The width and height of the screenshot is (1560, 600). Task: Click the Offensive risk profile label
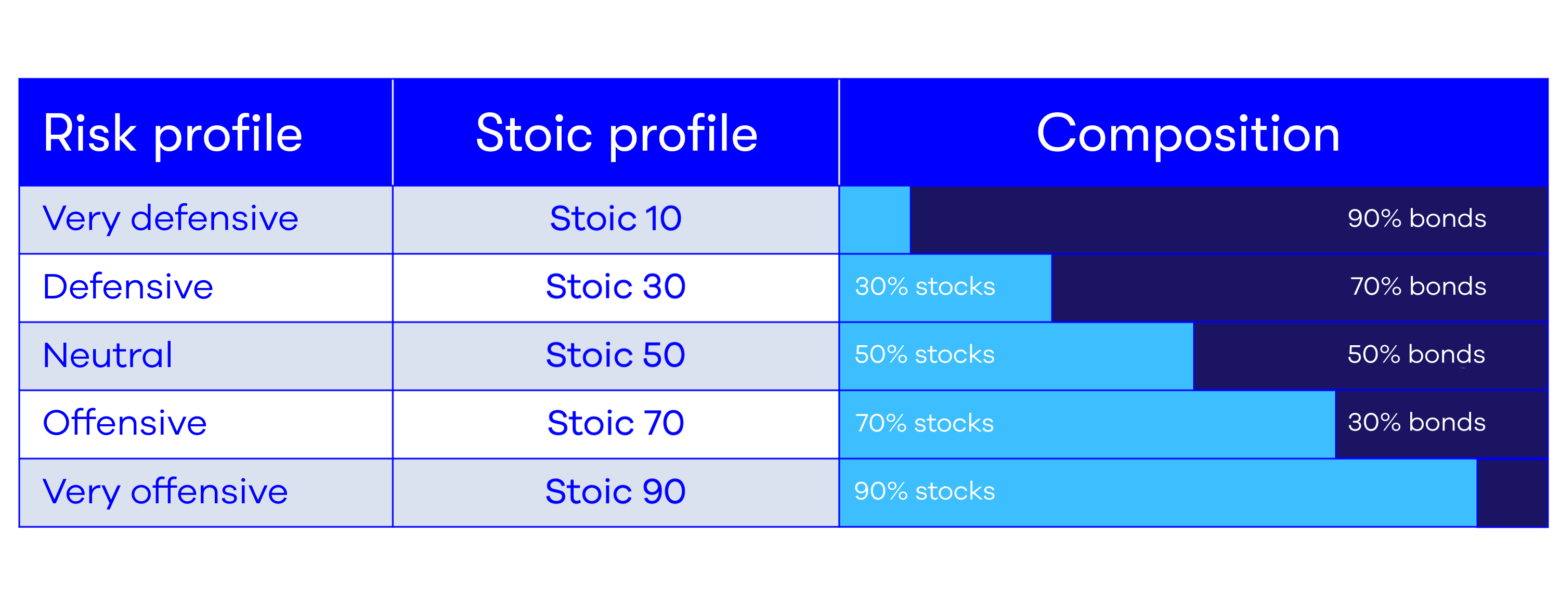click(125, 423)
